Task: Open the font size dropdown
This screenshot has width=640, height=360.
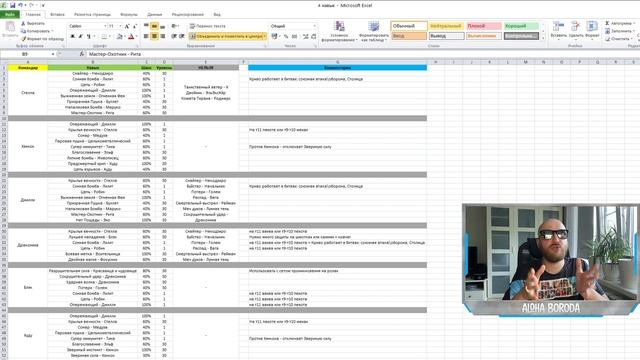Action: (x=120, y=26)
